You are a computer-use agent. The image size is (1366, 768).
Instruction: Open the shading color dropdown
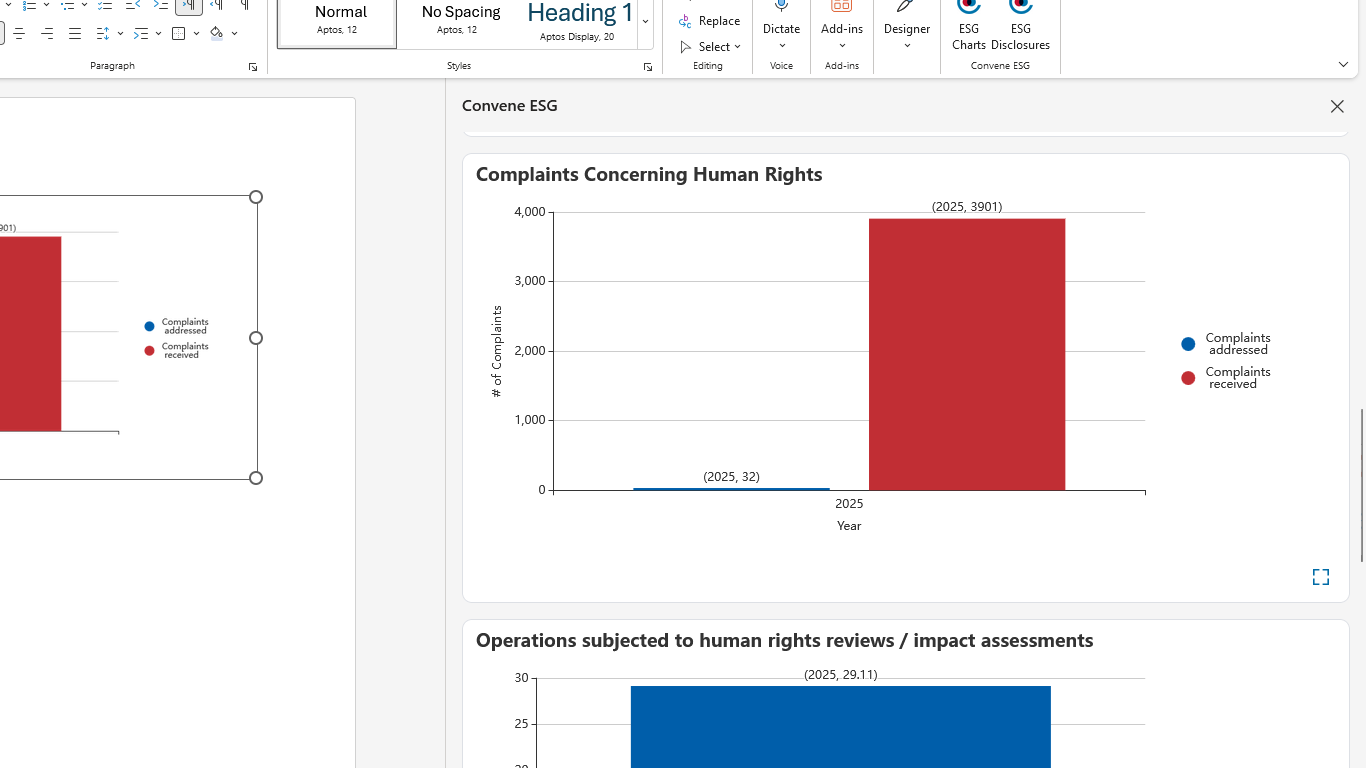coord(235,33)
